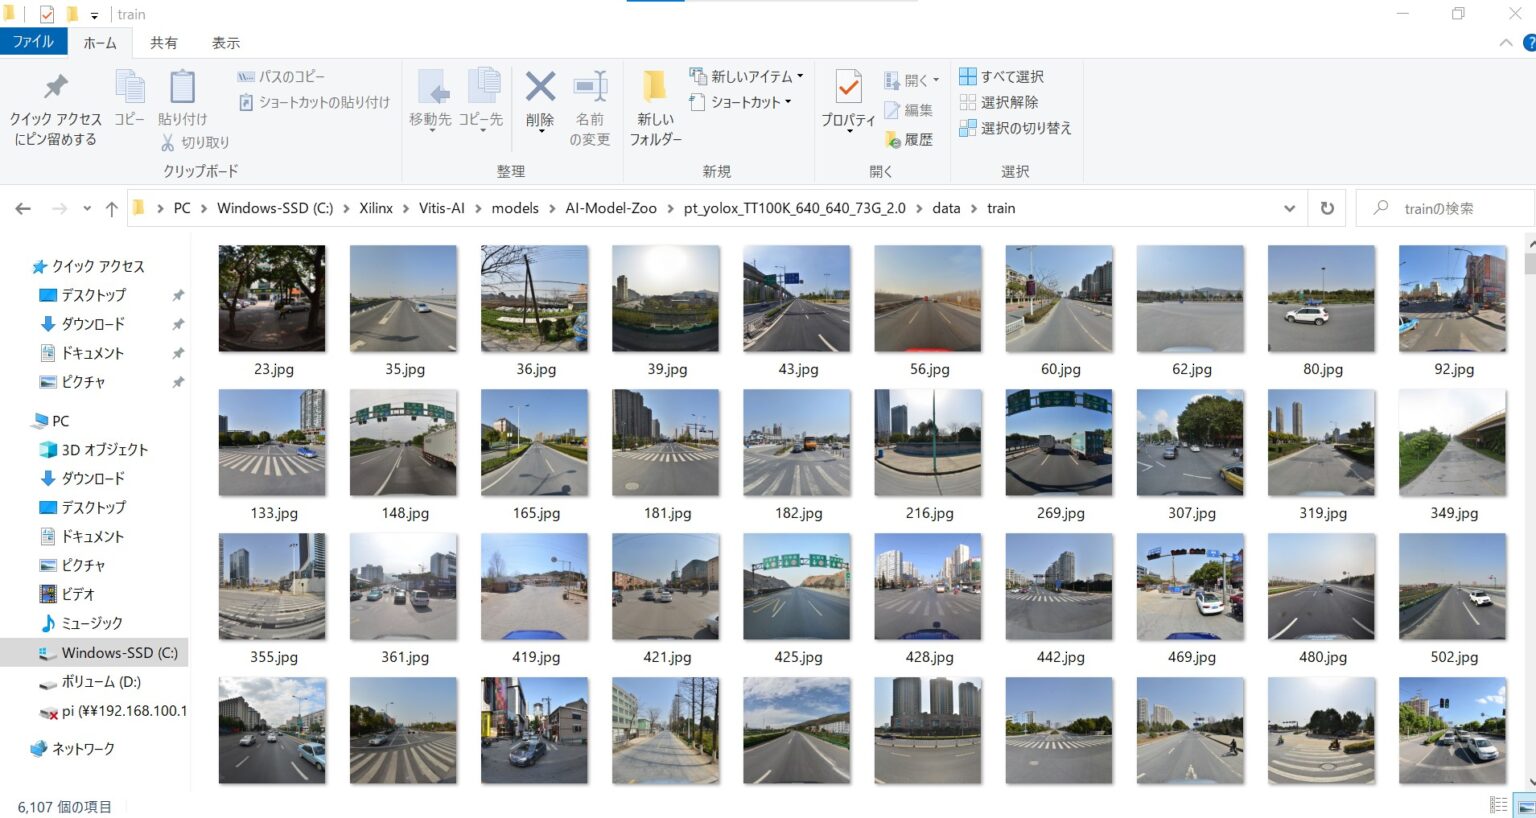Select the thumbnail 23.jpg

[271, 298]
